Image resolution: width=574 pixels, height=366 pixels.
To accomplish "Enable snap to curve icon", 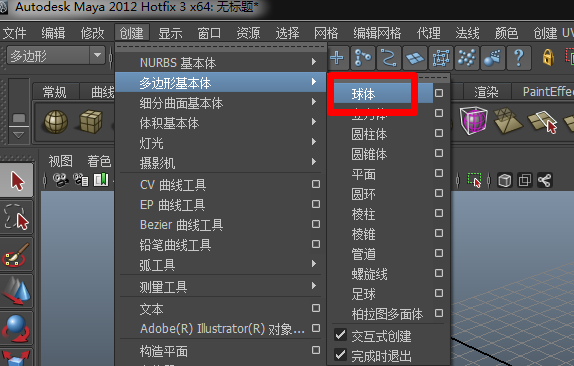I will 388,57.
